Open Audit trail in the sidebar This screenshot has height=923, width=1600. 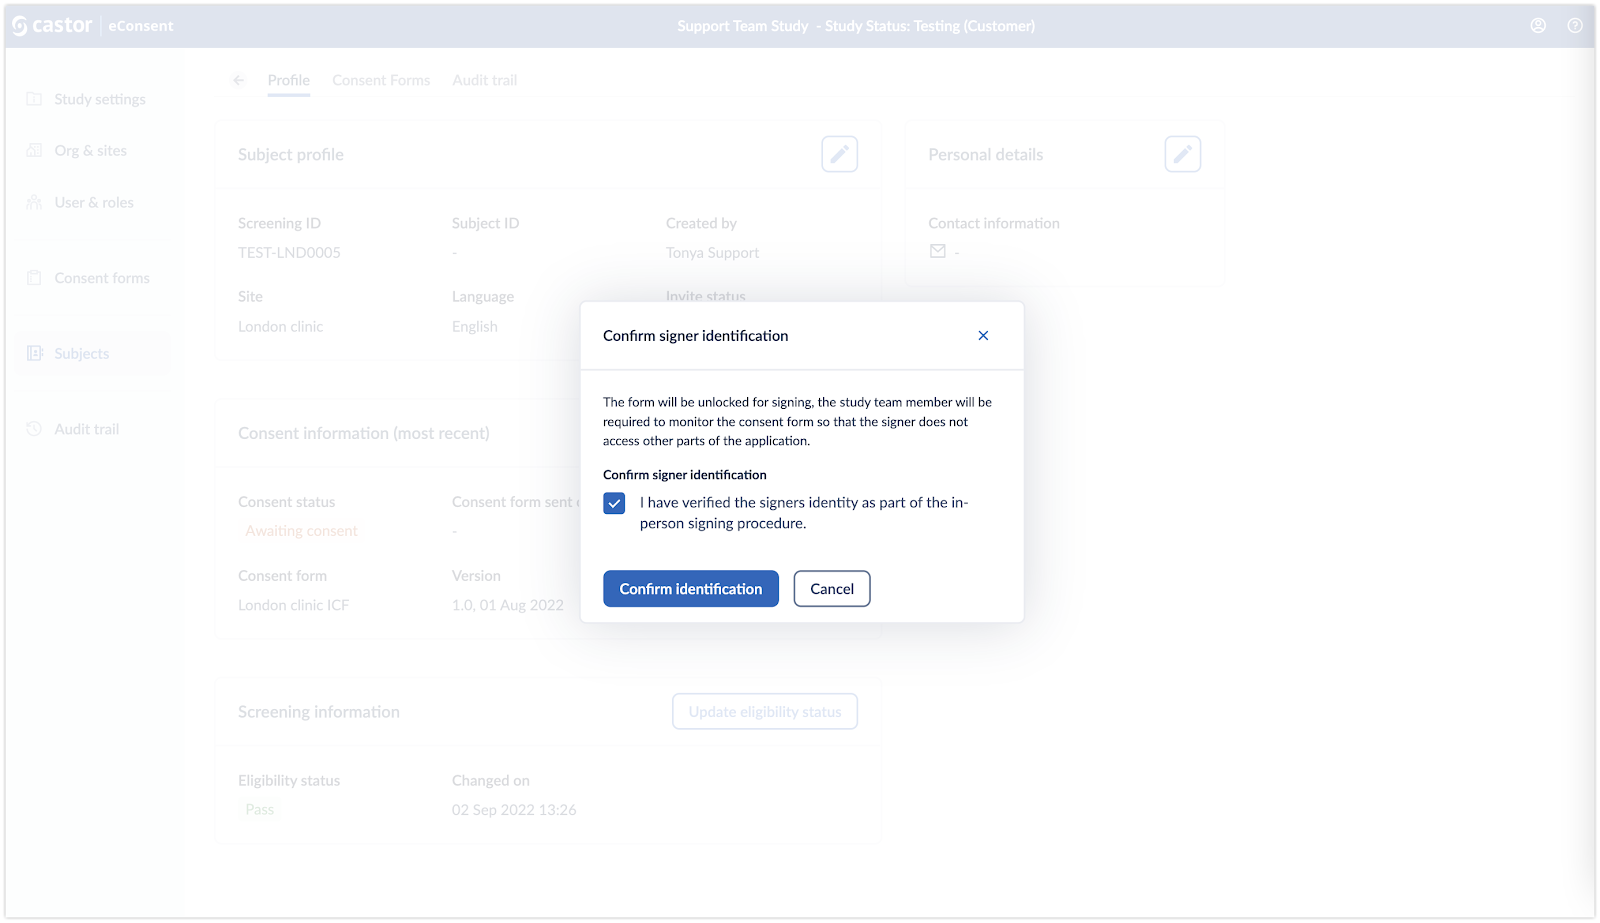point(93,429)
